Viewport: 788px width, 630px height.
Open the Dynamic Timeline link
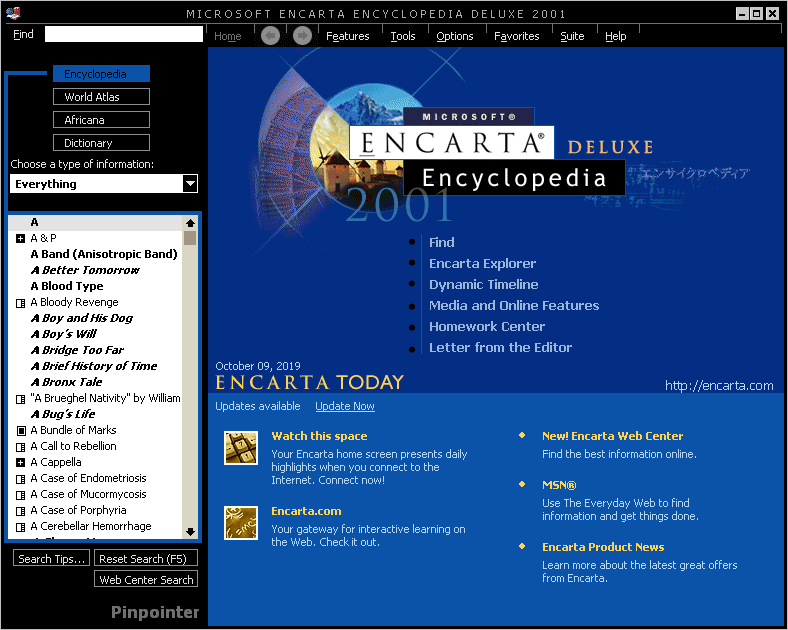483,284
